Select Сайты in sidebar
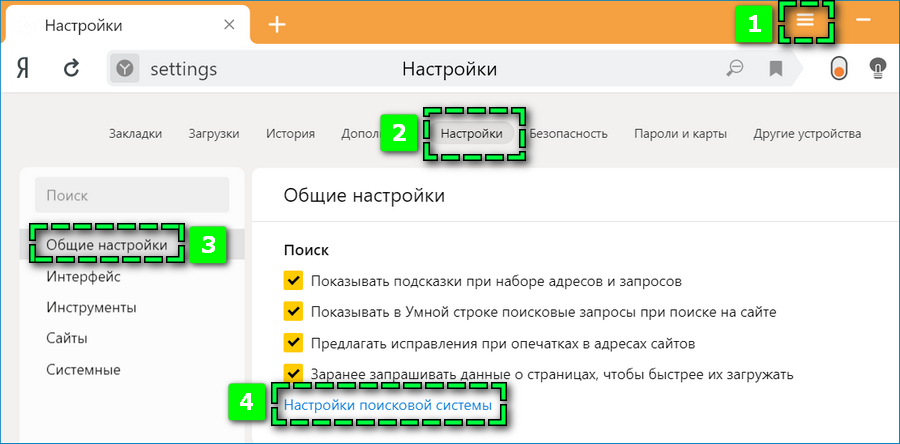 [67, 338]
